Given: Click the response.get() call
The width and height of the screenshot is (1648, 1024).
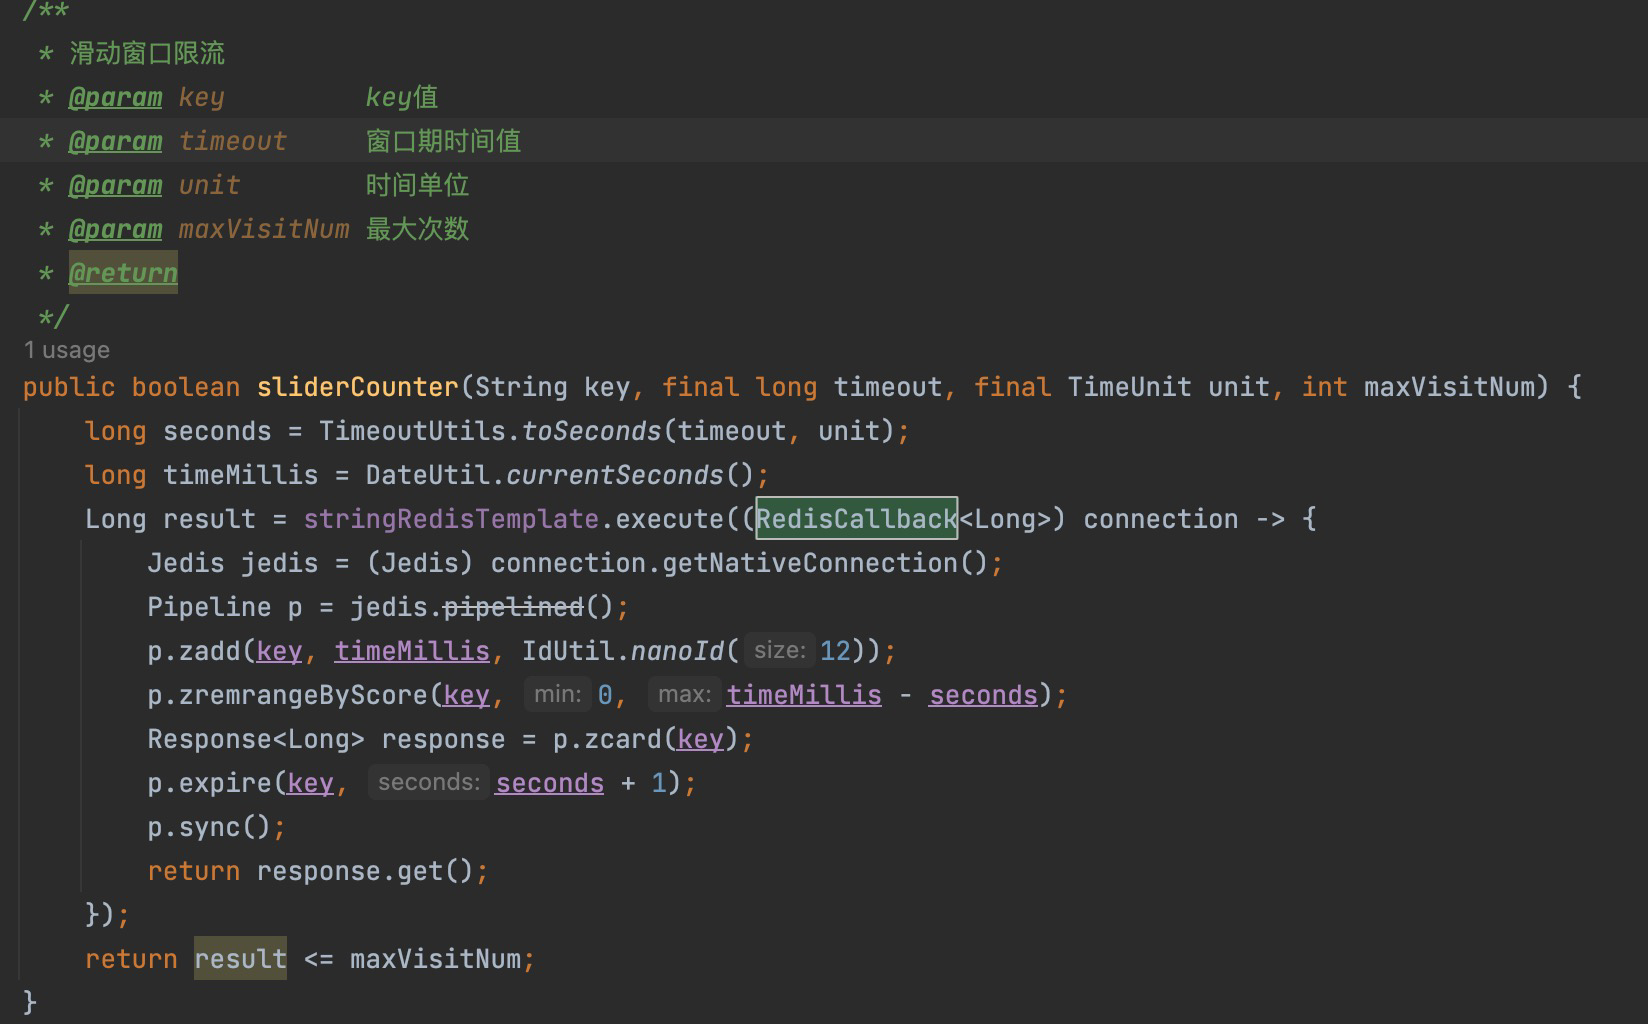Looking at the screenshot, I should pos(365,871).
